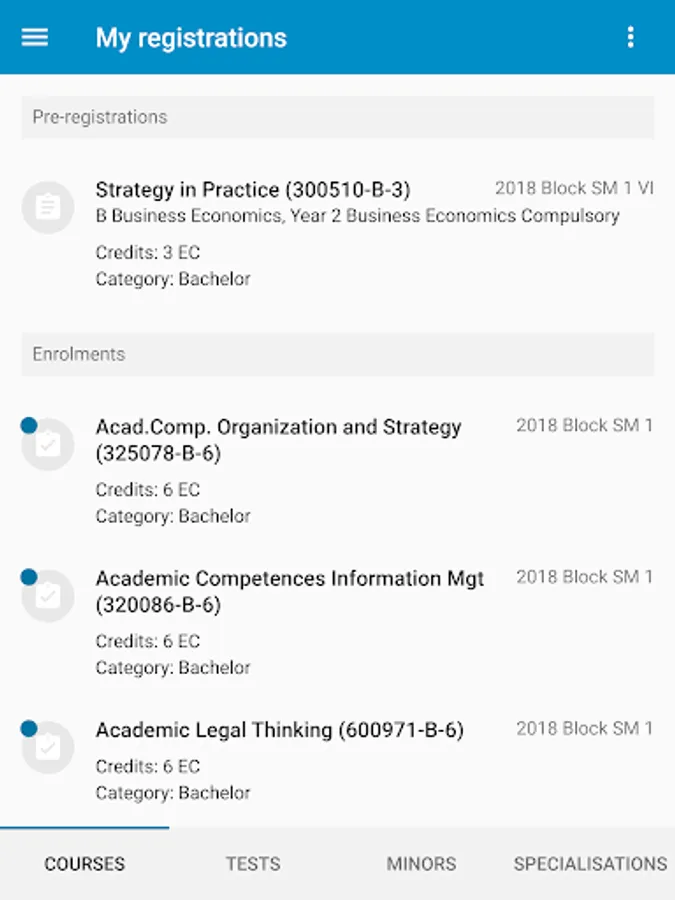Select the Courses tab
Image resolution: width=675 pixels, height=900 pixels.
[x=84, y=864]
